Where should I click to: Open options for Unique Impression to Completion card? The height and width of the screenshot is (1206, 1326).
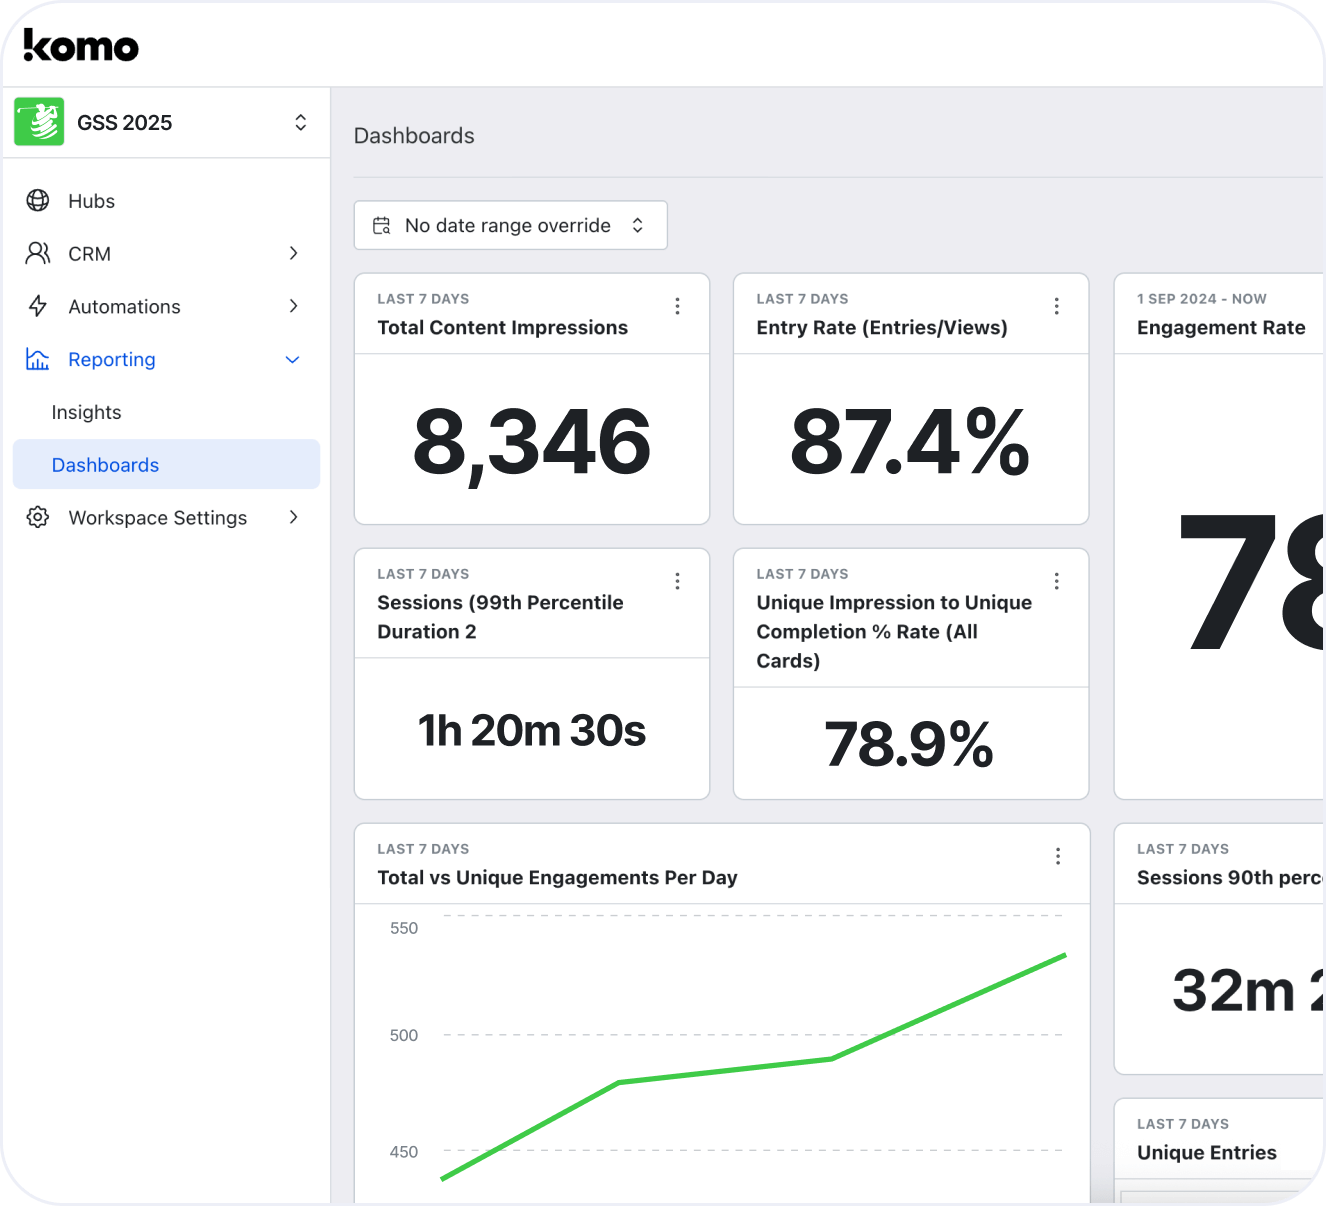tap(1056, 581)
